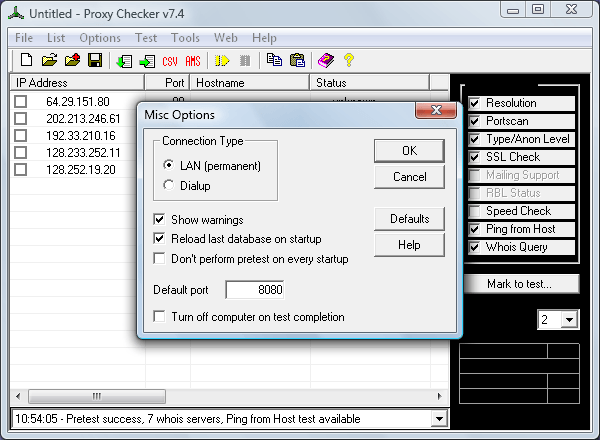The width and height of the screenshot is (600, 440).
Task: Click the Defaults button
Action: [x=409, y=219]
